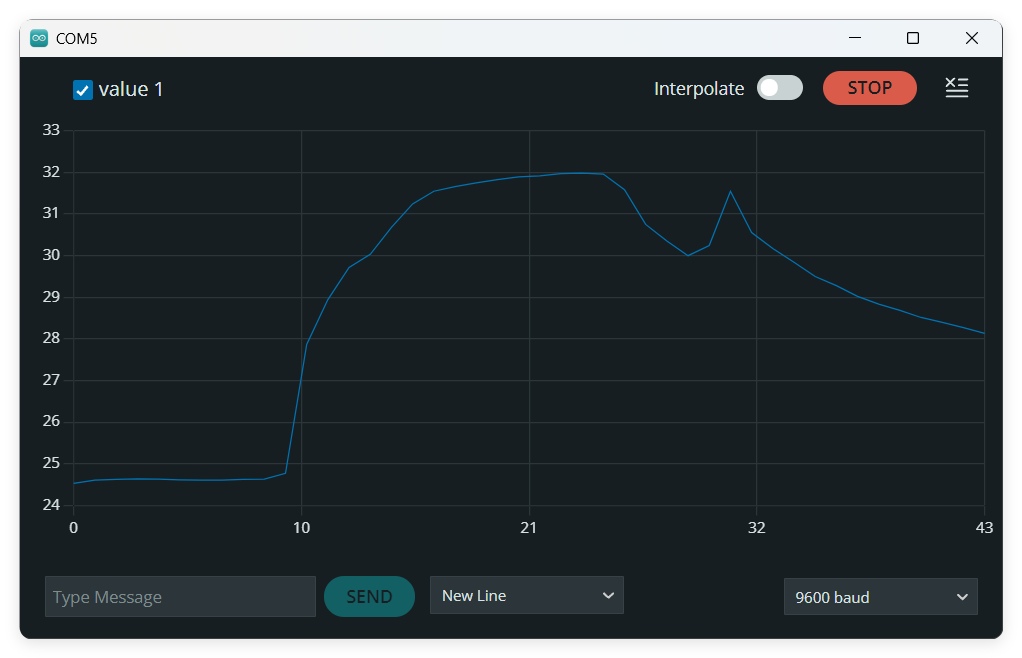The height and width of the screenshot is (658, 1022).
Task: Open the 9600 baud rate dropdown
Action: point(880,597)
